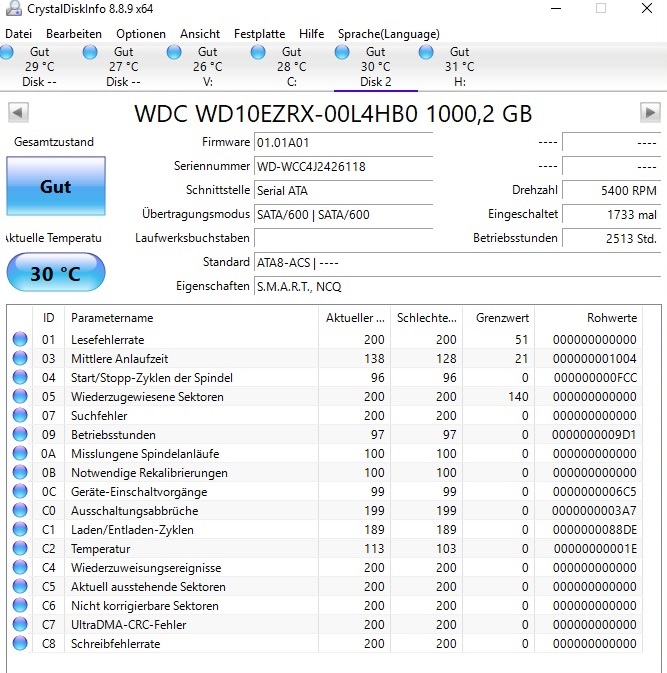Viewport: 667px width, 673px height.
Task: Click the Standard field ATA8-ACS
Action: [457, 262]
